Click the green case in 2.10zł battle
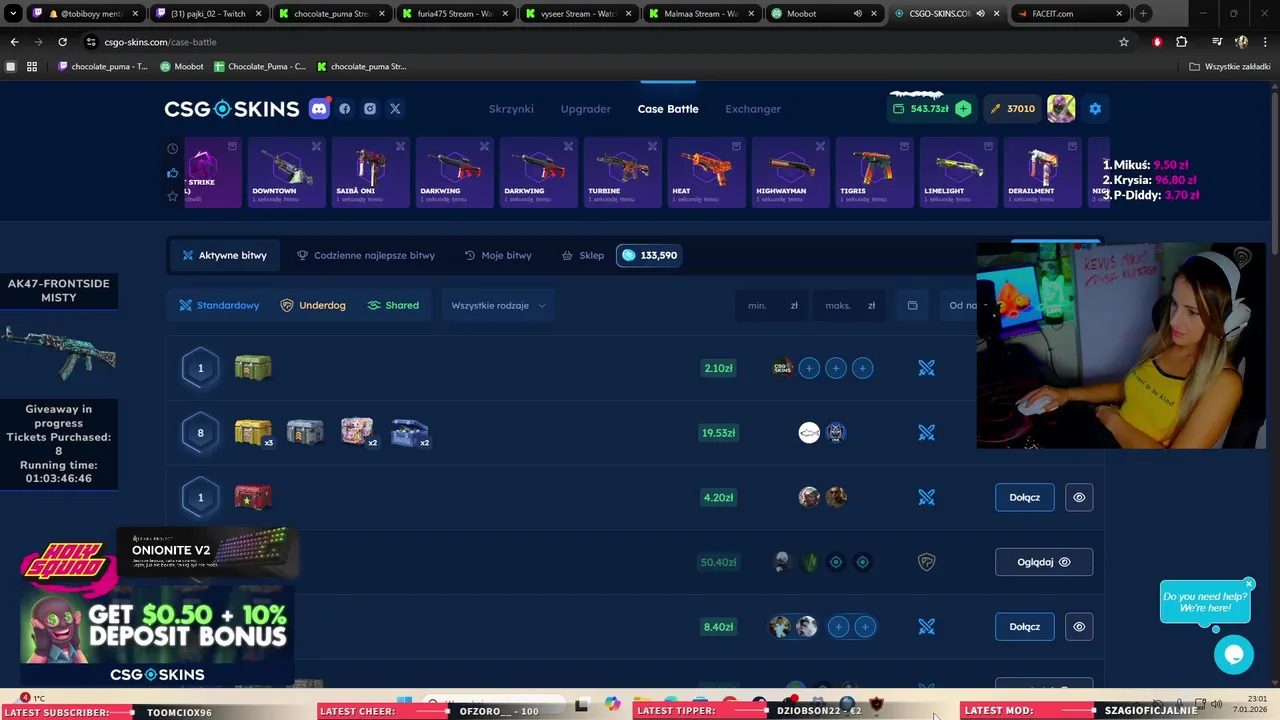The width and height of the screenshot is (1280, 720). click(x=253, y=368)
